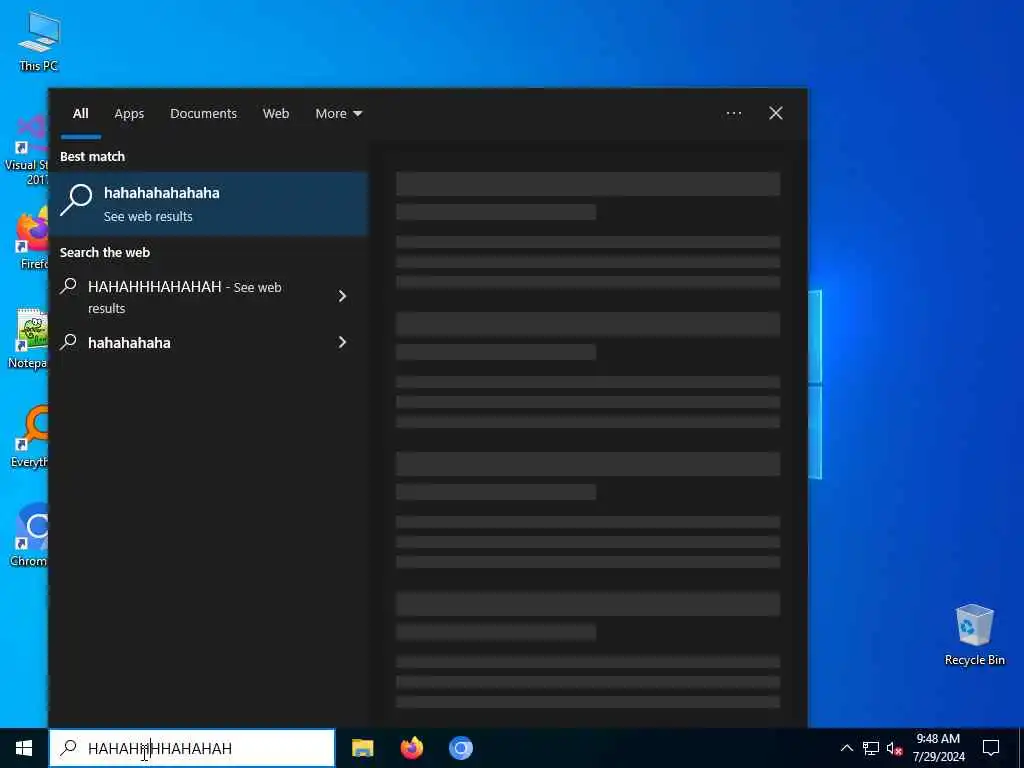
Task: Switch to the Documents search tab
Action: (203, 114)
